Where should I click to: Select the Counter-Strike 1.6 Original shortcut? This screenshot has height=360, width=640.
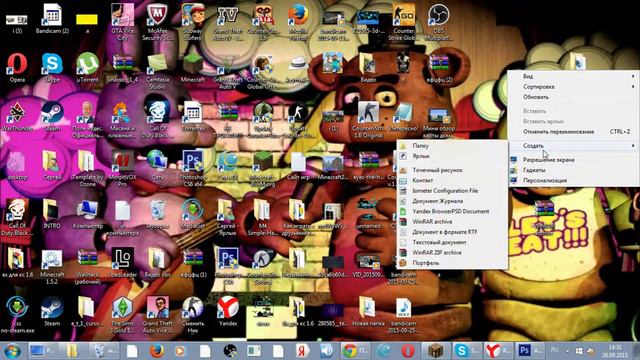[368, 120]
